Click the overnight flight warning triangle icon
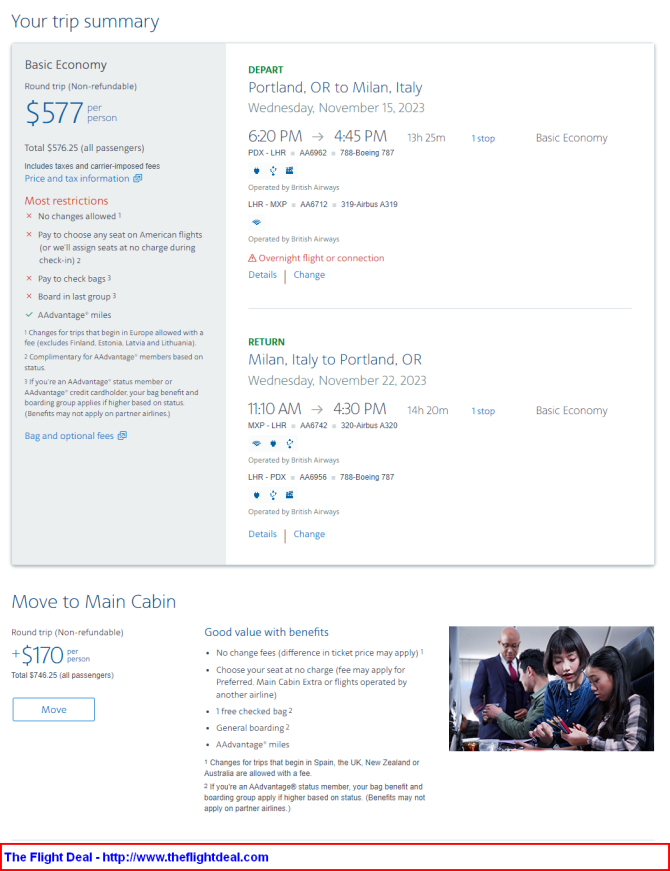Viewport: 670px width, 871px height. coord(253,258)
